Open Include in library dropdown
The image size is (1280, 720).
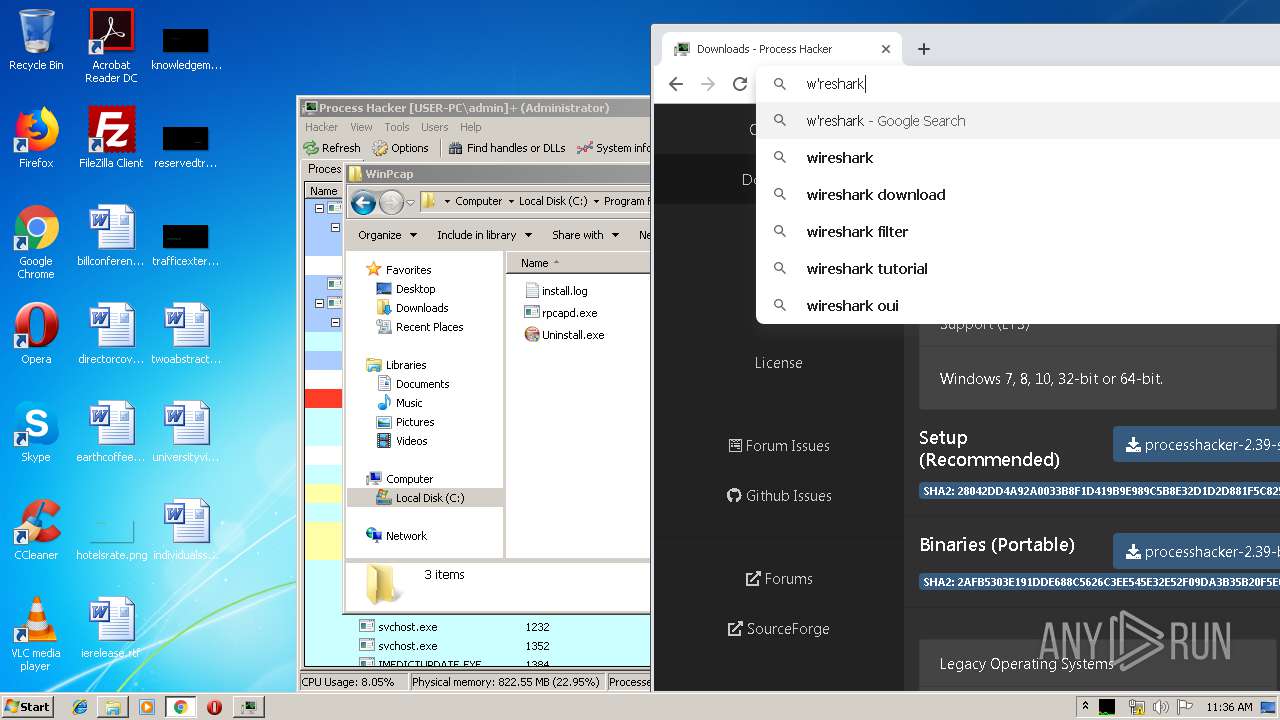click(x=483, y=235)
